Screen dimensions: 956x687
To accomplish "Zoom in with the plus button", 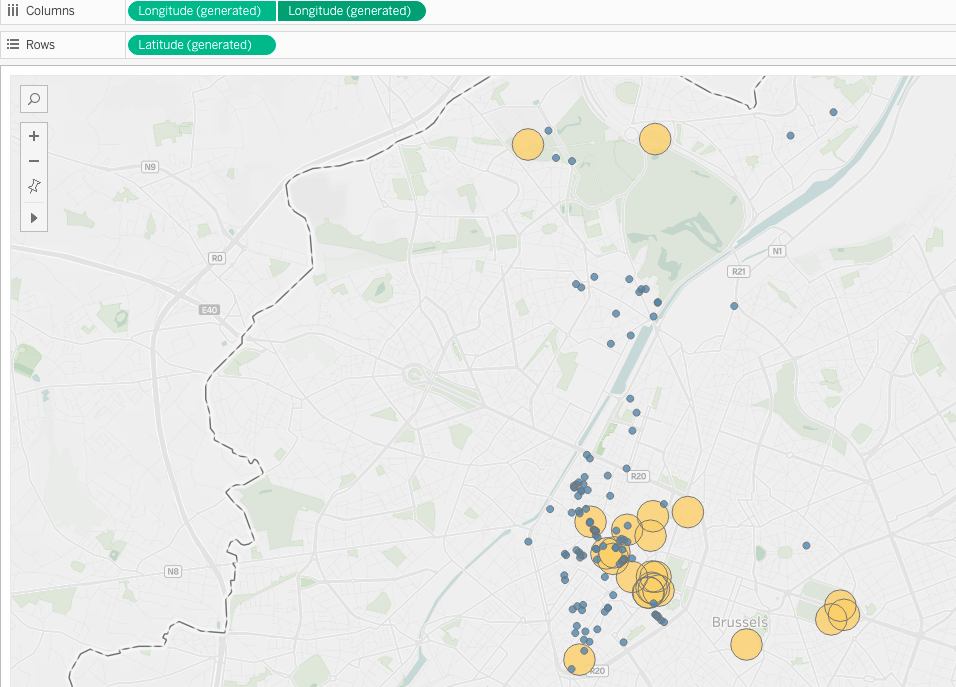I will 34,136.
